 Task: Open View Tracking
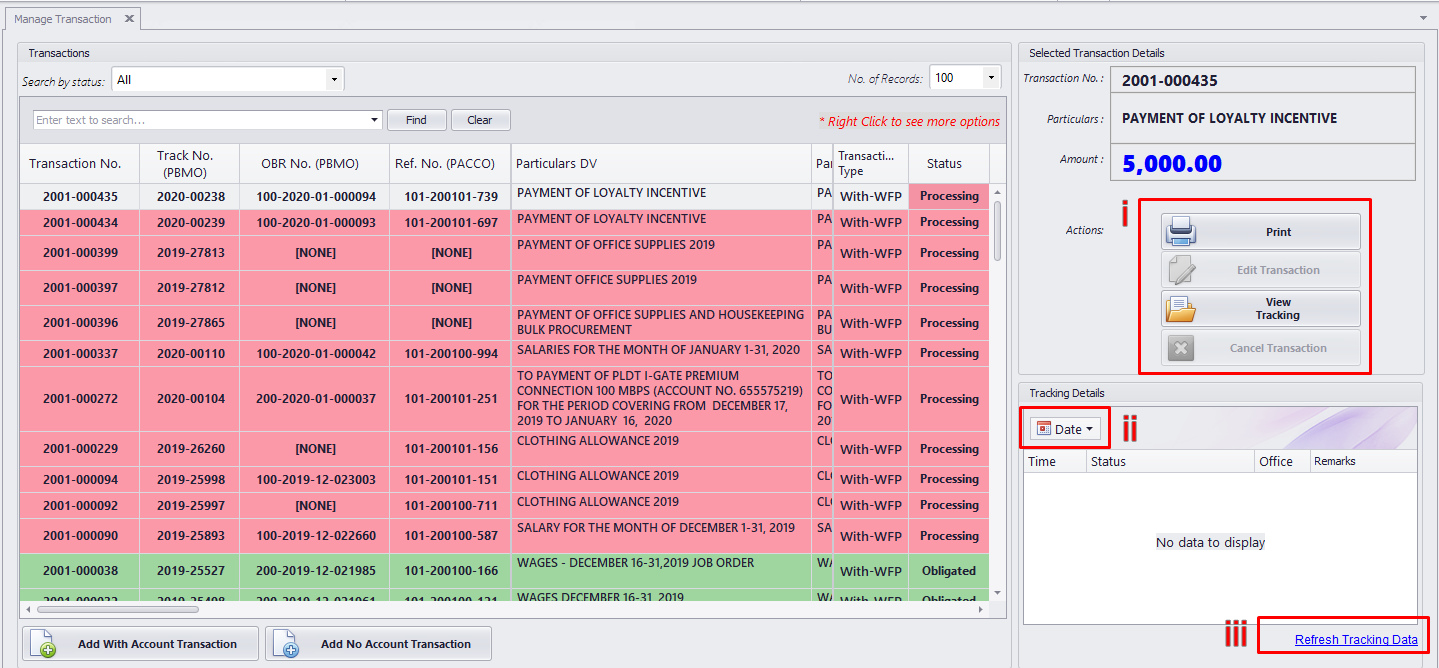1261,309
